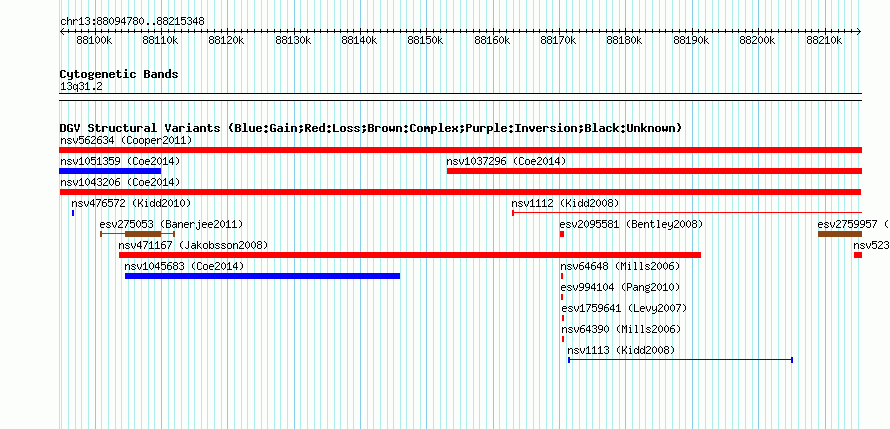Click the small nsv476572 (Kidd2010) blue mark
The image size is (890, 429).
point(73,213)
